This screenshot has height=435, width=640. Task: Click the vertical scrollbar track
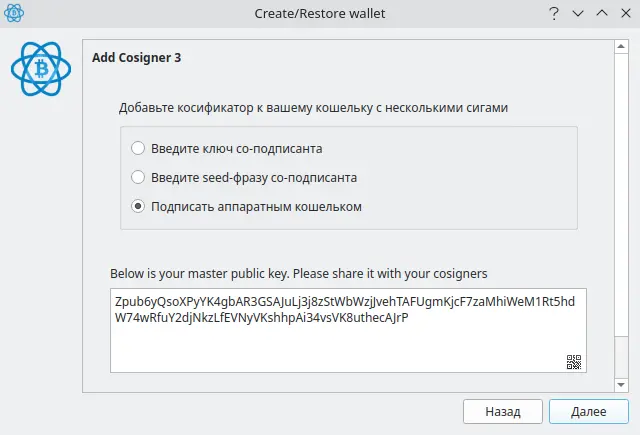[621, 215]
